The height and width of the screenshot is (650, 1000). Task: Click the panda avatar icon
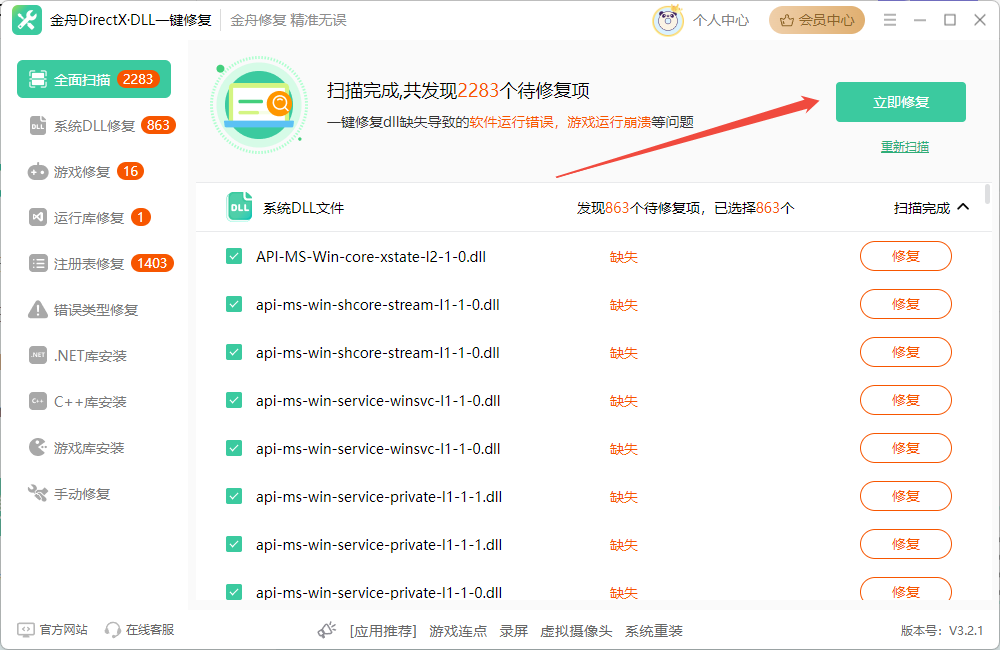[668, 20]
